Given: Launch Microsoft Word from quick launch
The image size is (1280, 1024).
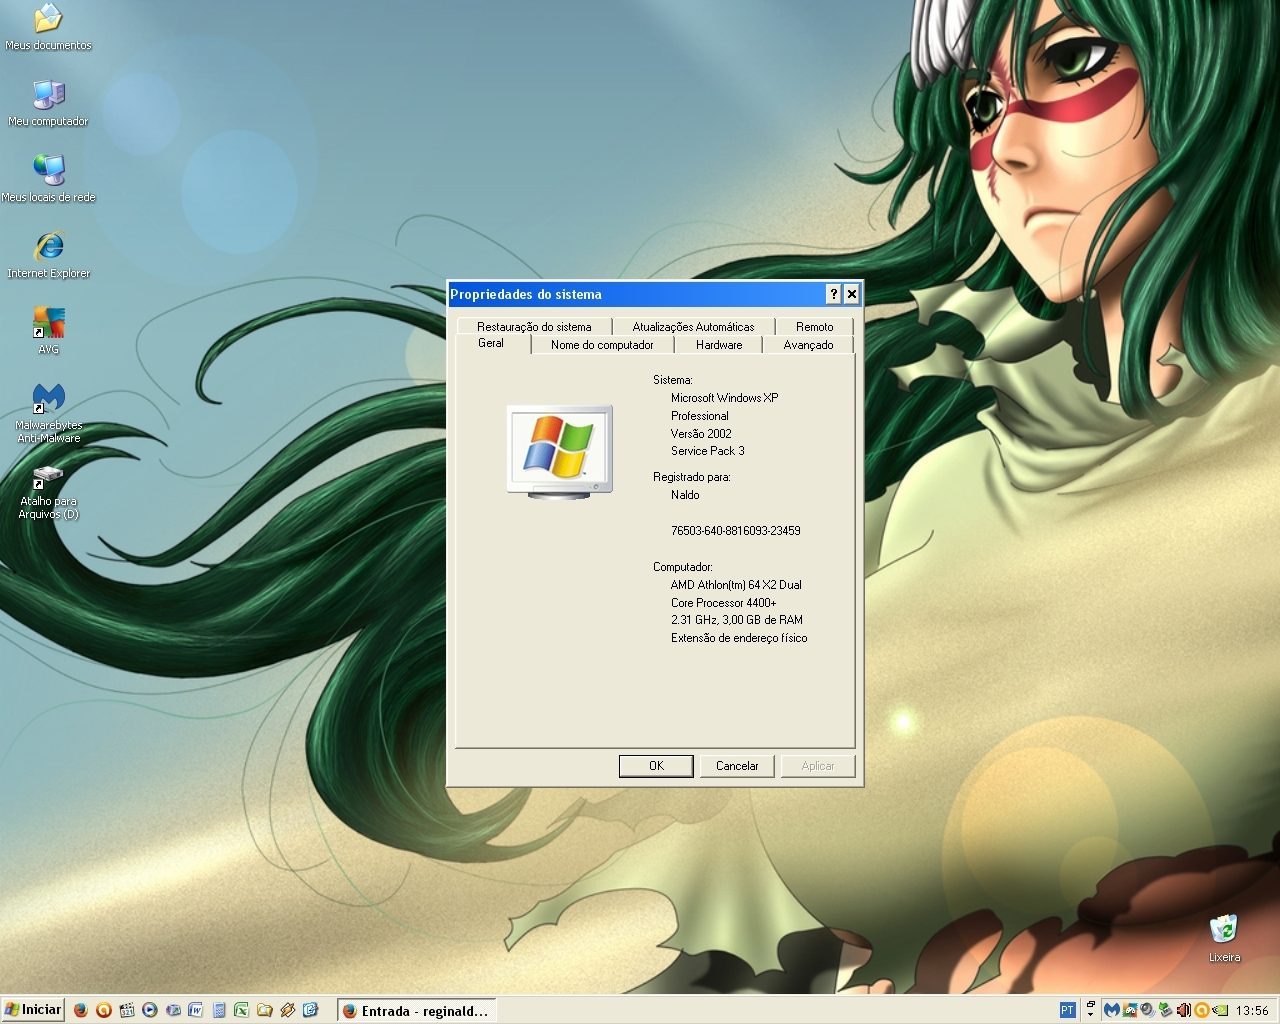Looking at the screenshot, I should tap(196, 1010).
